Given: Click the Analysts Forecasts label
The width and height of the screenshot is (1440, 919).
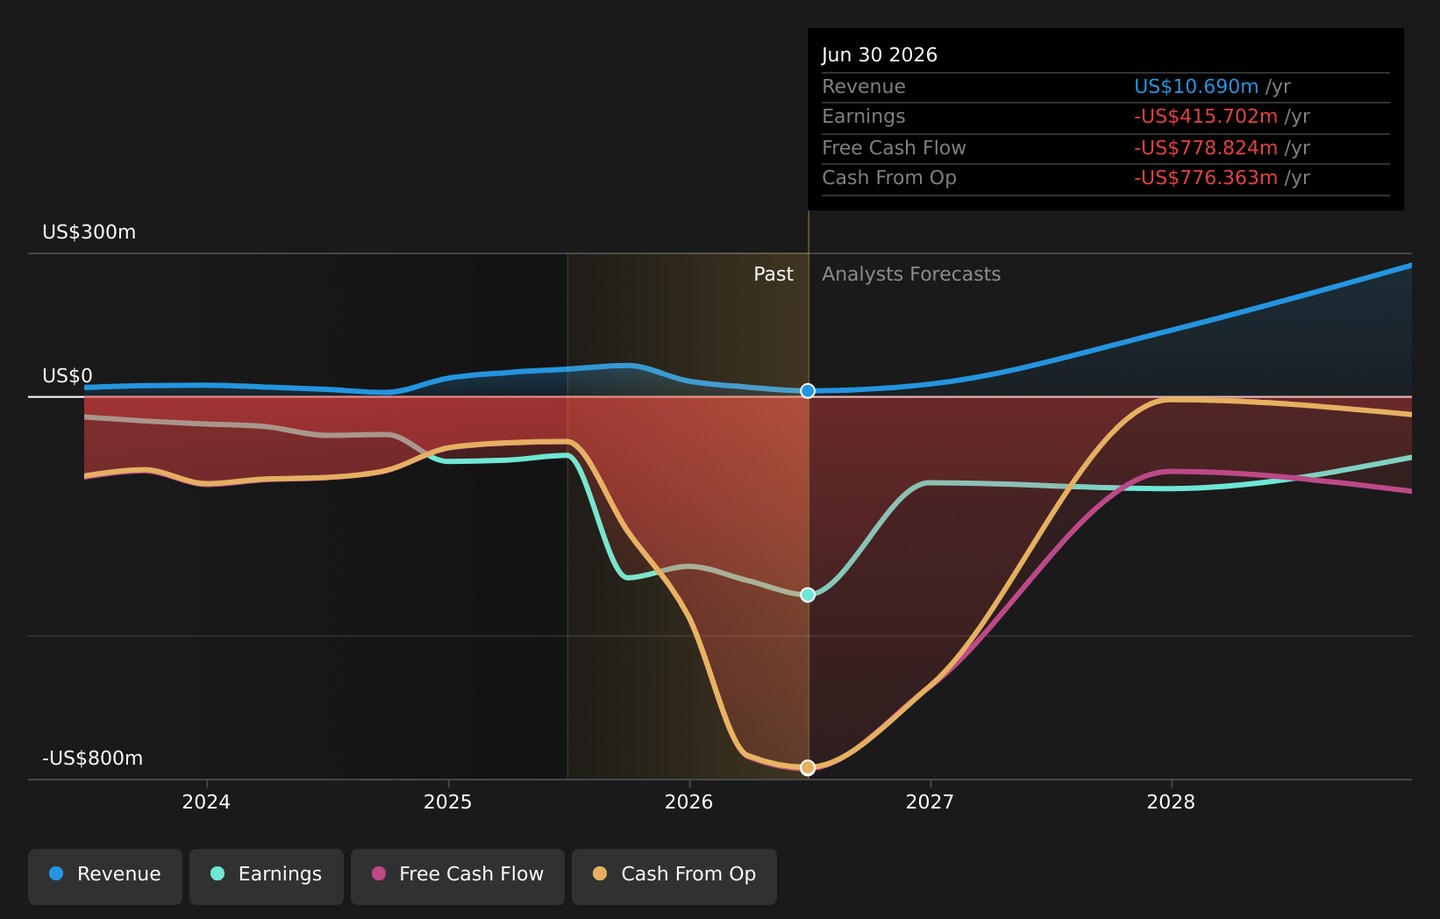Looking at the screenshot, I should pos(911,274).
